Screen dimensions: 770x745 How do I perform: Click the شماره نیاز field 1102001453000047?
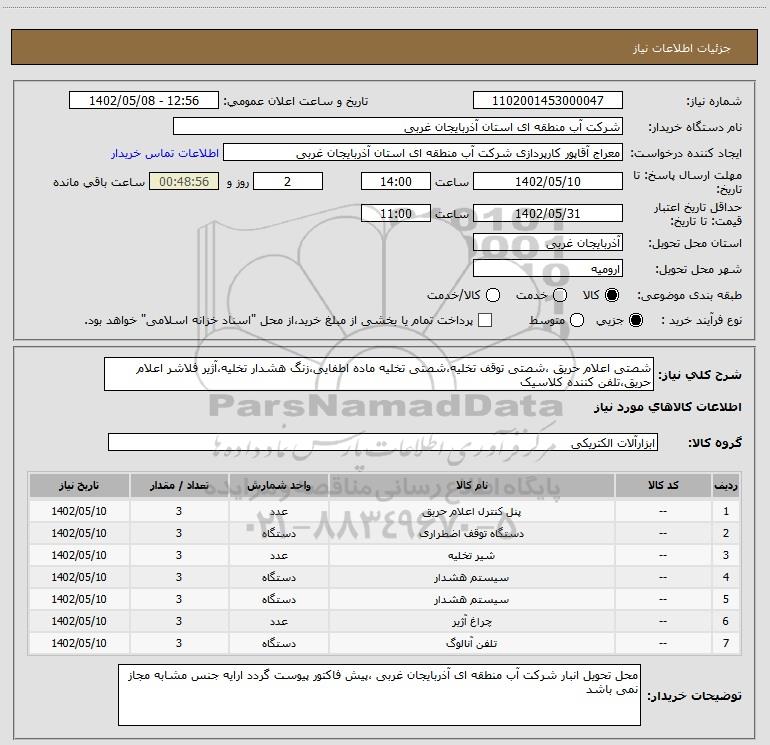tap(548, 100)
